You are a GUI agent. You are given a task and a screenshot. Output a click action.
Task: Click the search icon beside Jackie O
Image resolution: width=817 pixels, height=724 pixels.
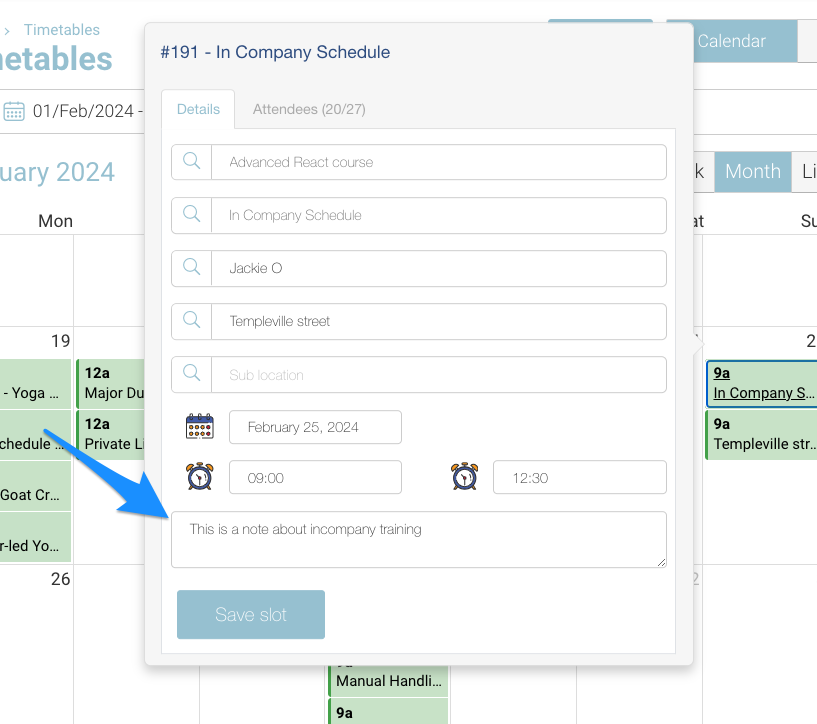[192, 268]
